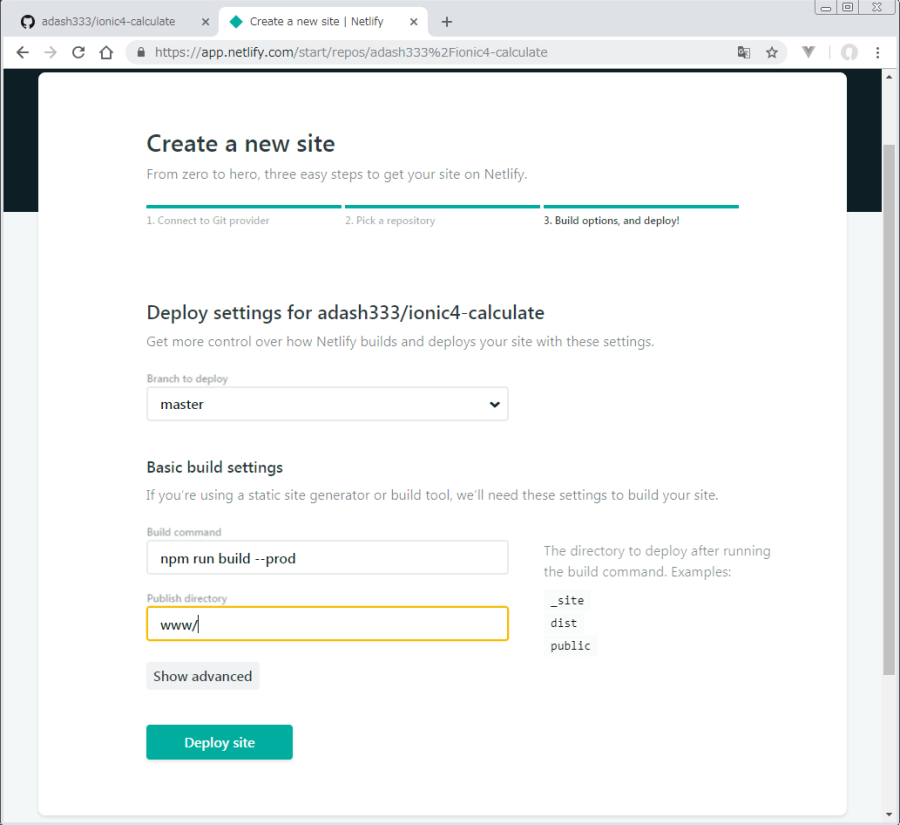Click the user profile avatar icon

click(849, 52)
